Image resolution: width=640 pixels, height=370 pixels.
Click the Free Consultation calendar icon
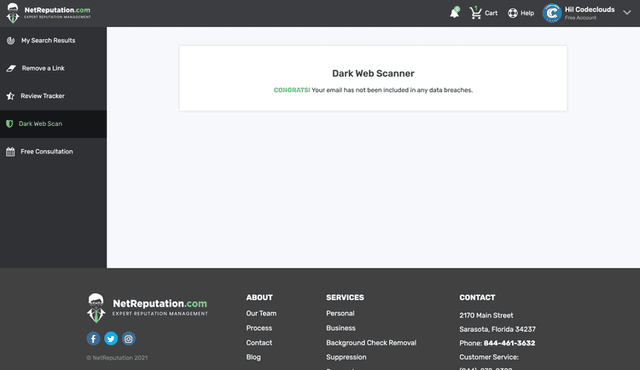click(11, 151)
